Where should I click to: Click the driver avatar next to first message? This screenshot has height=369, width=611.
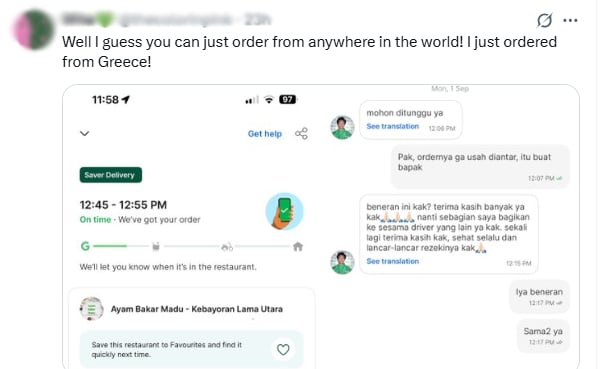click(342, 127)
